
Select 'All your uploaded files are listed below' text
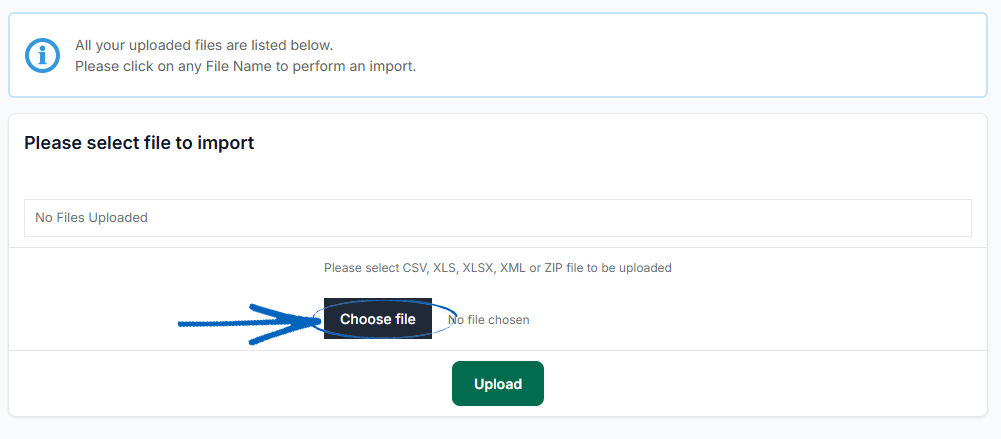(x=204, y=46)
